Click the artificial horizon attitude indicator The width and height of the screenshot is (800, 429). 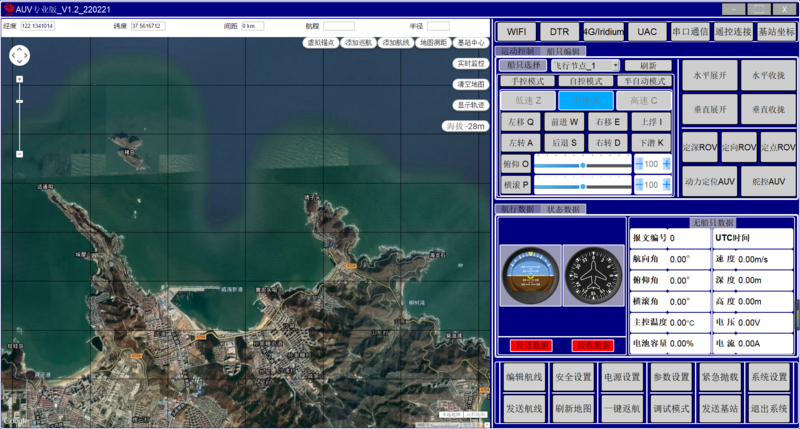[x=529, y=275]
